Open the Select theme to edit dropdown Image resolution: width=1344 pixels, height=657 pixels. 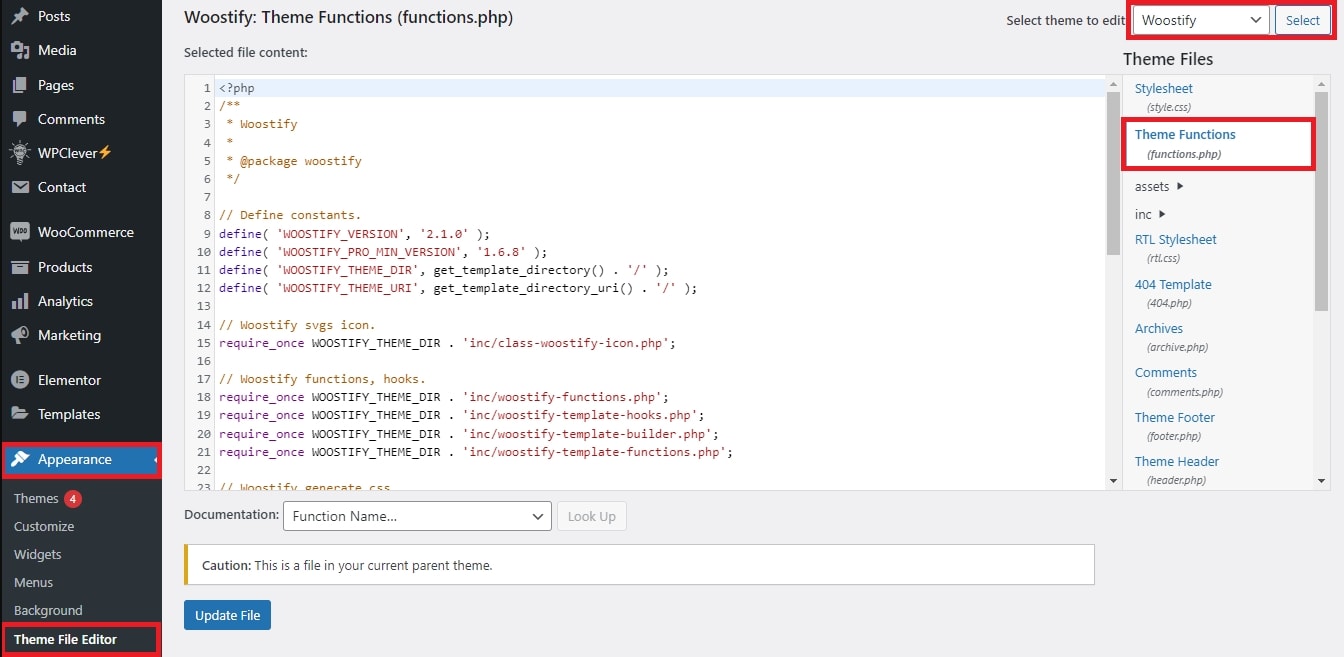pos(1202,20)
